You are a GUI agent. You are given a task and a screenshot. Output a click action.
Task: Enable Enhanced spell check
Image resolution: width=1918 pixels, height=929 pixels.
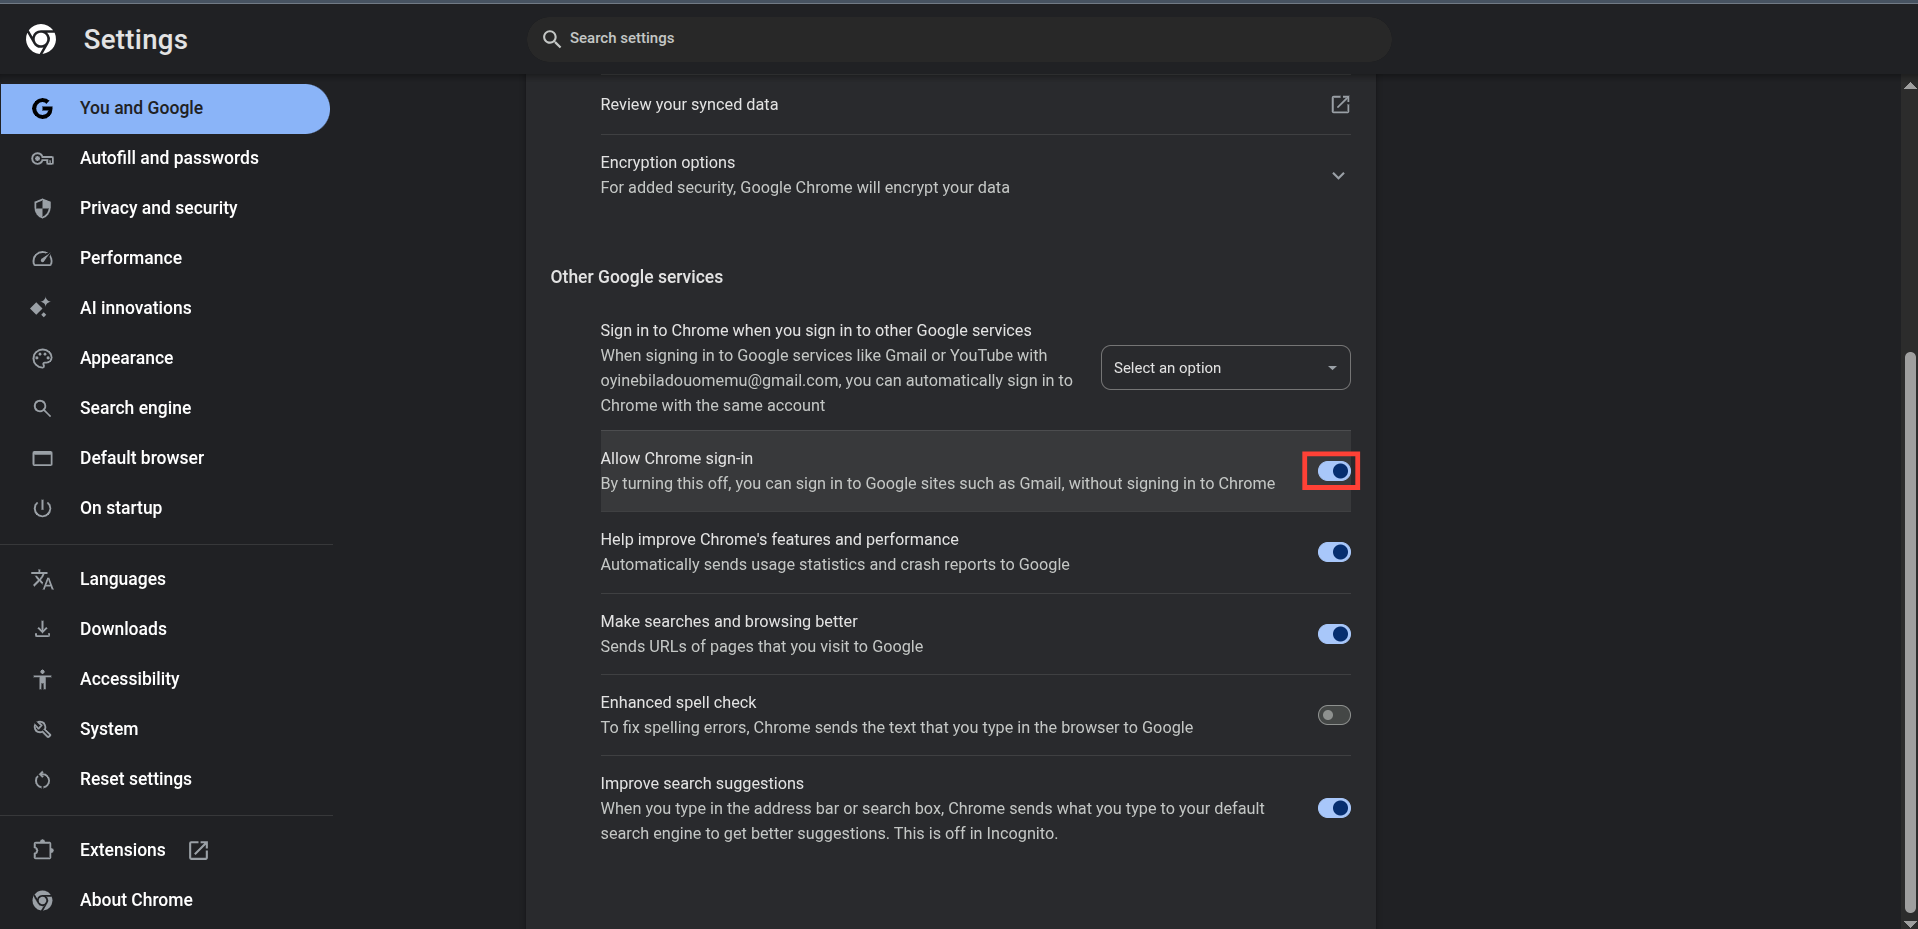click(1333, 714)
